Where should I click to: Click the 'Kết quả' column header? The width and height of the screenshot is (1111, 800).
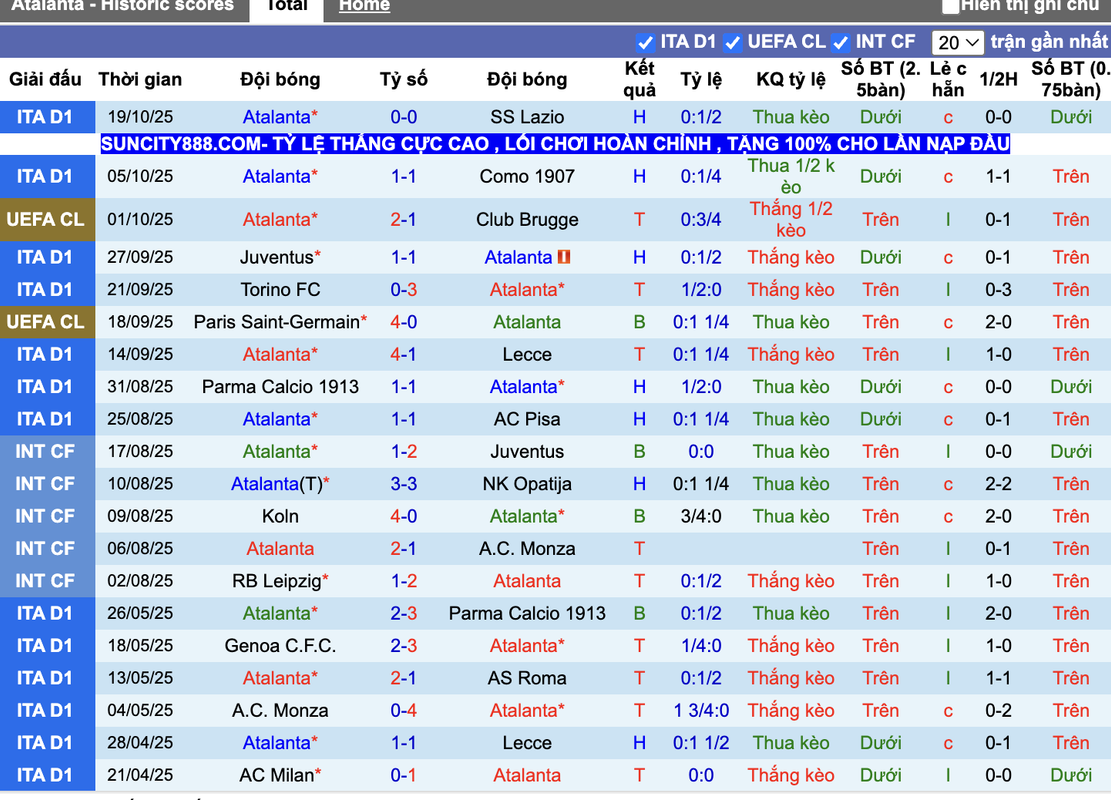(639, 79)
